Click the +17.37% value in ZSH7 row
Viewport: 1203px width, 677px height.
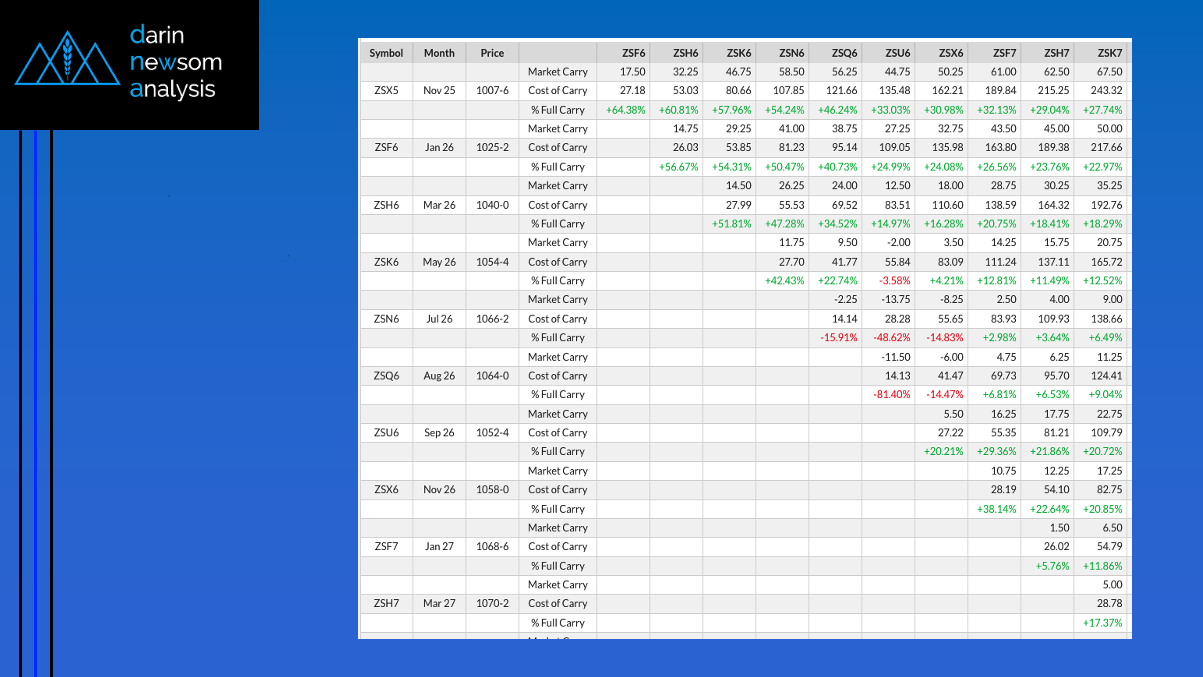point(1102,623)
